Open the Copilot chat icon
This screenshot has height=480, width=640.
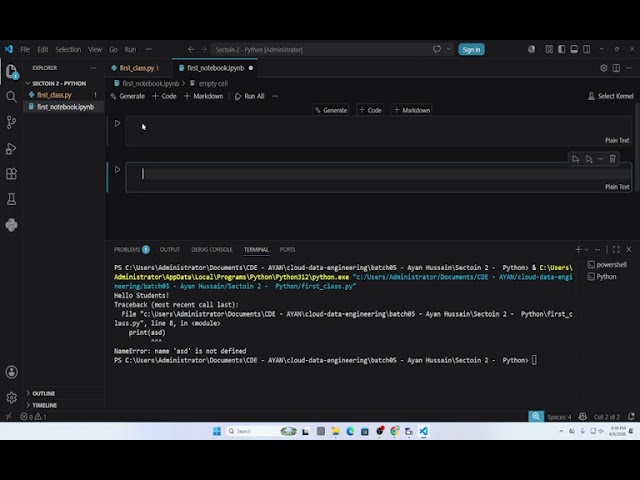tap(437, 49)
